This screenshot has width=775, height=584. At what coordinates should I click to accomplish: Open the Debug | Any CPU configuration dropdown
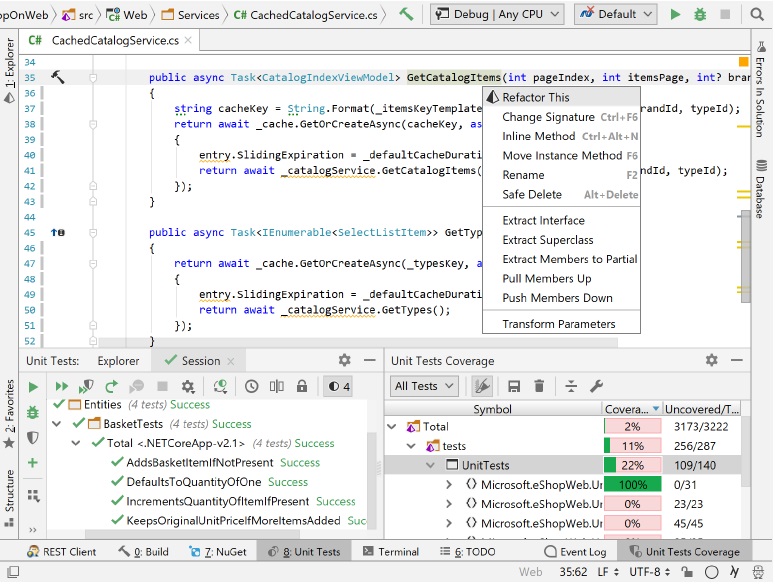coord(497,14)
